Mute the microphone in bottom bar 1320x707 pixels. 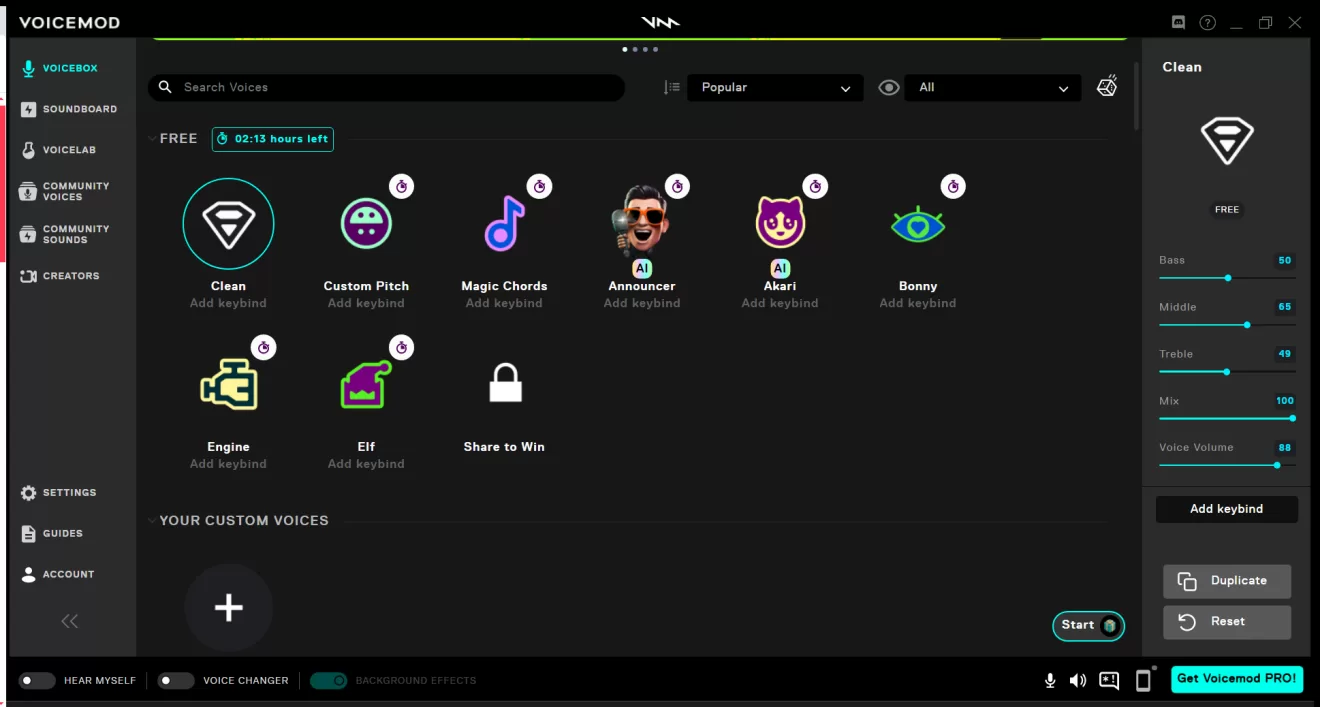1050,681
